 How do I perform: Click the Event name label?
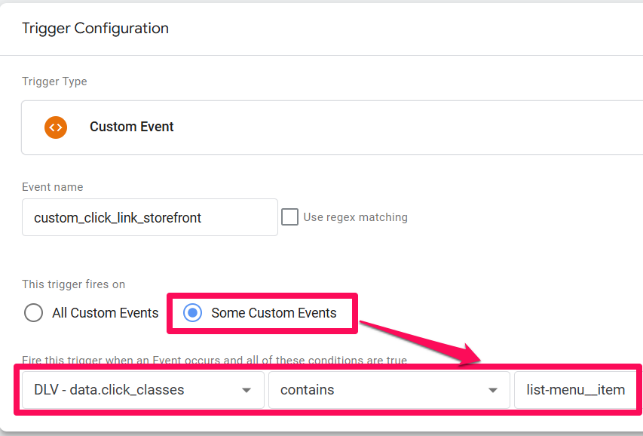click(52, 187)
